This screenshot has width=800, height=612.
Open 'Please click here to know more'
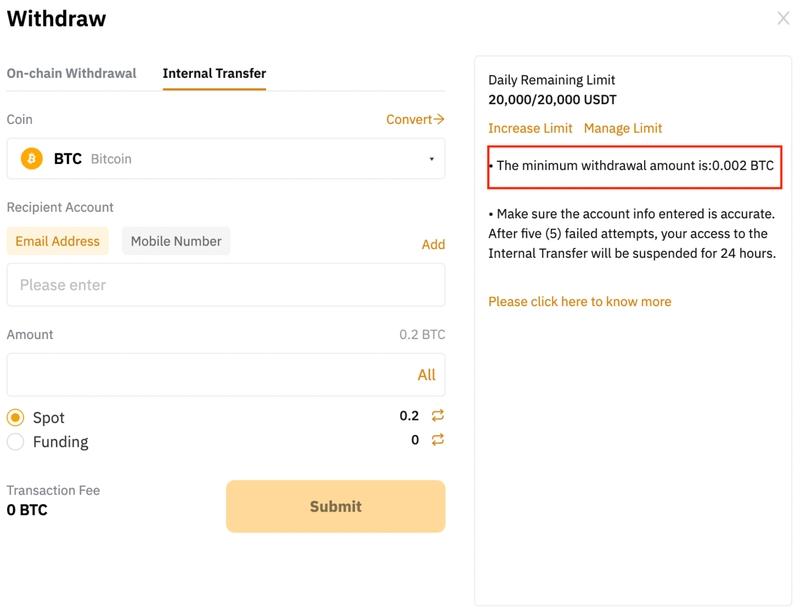579,301
